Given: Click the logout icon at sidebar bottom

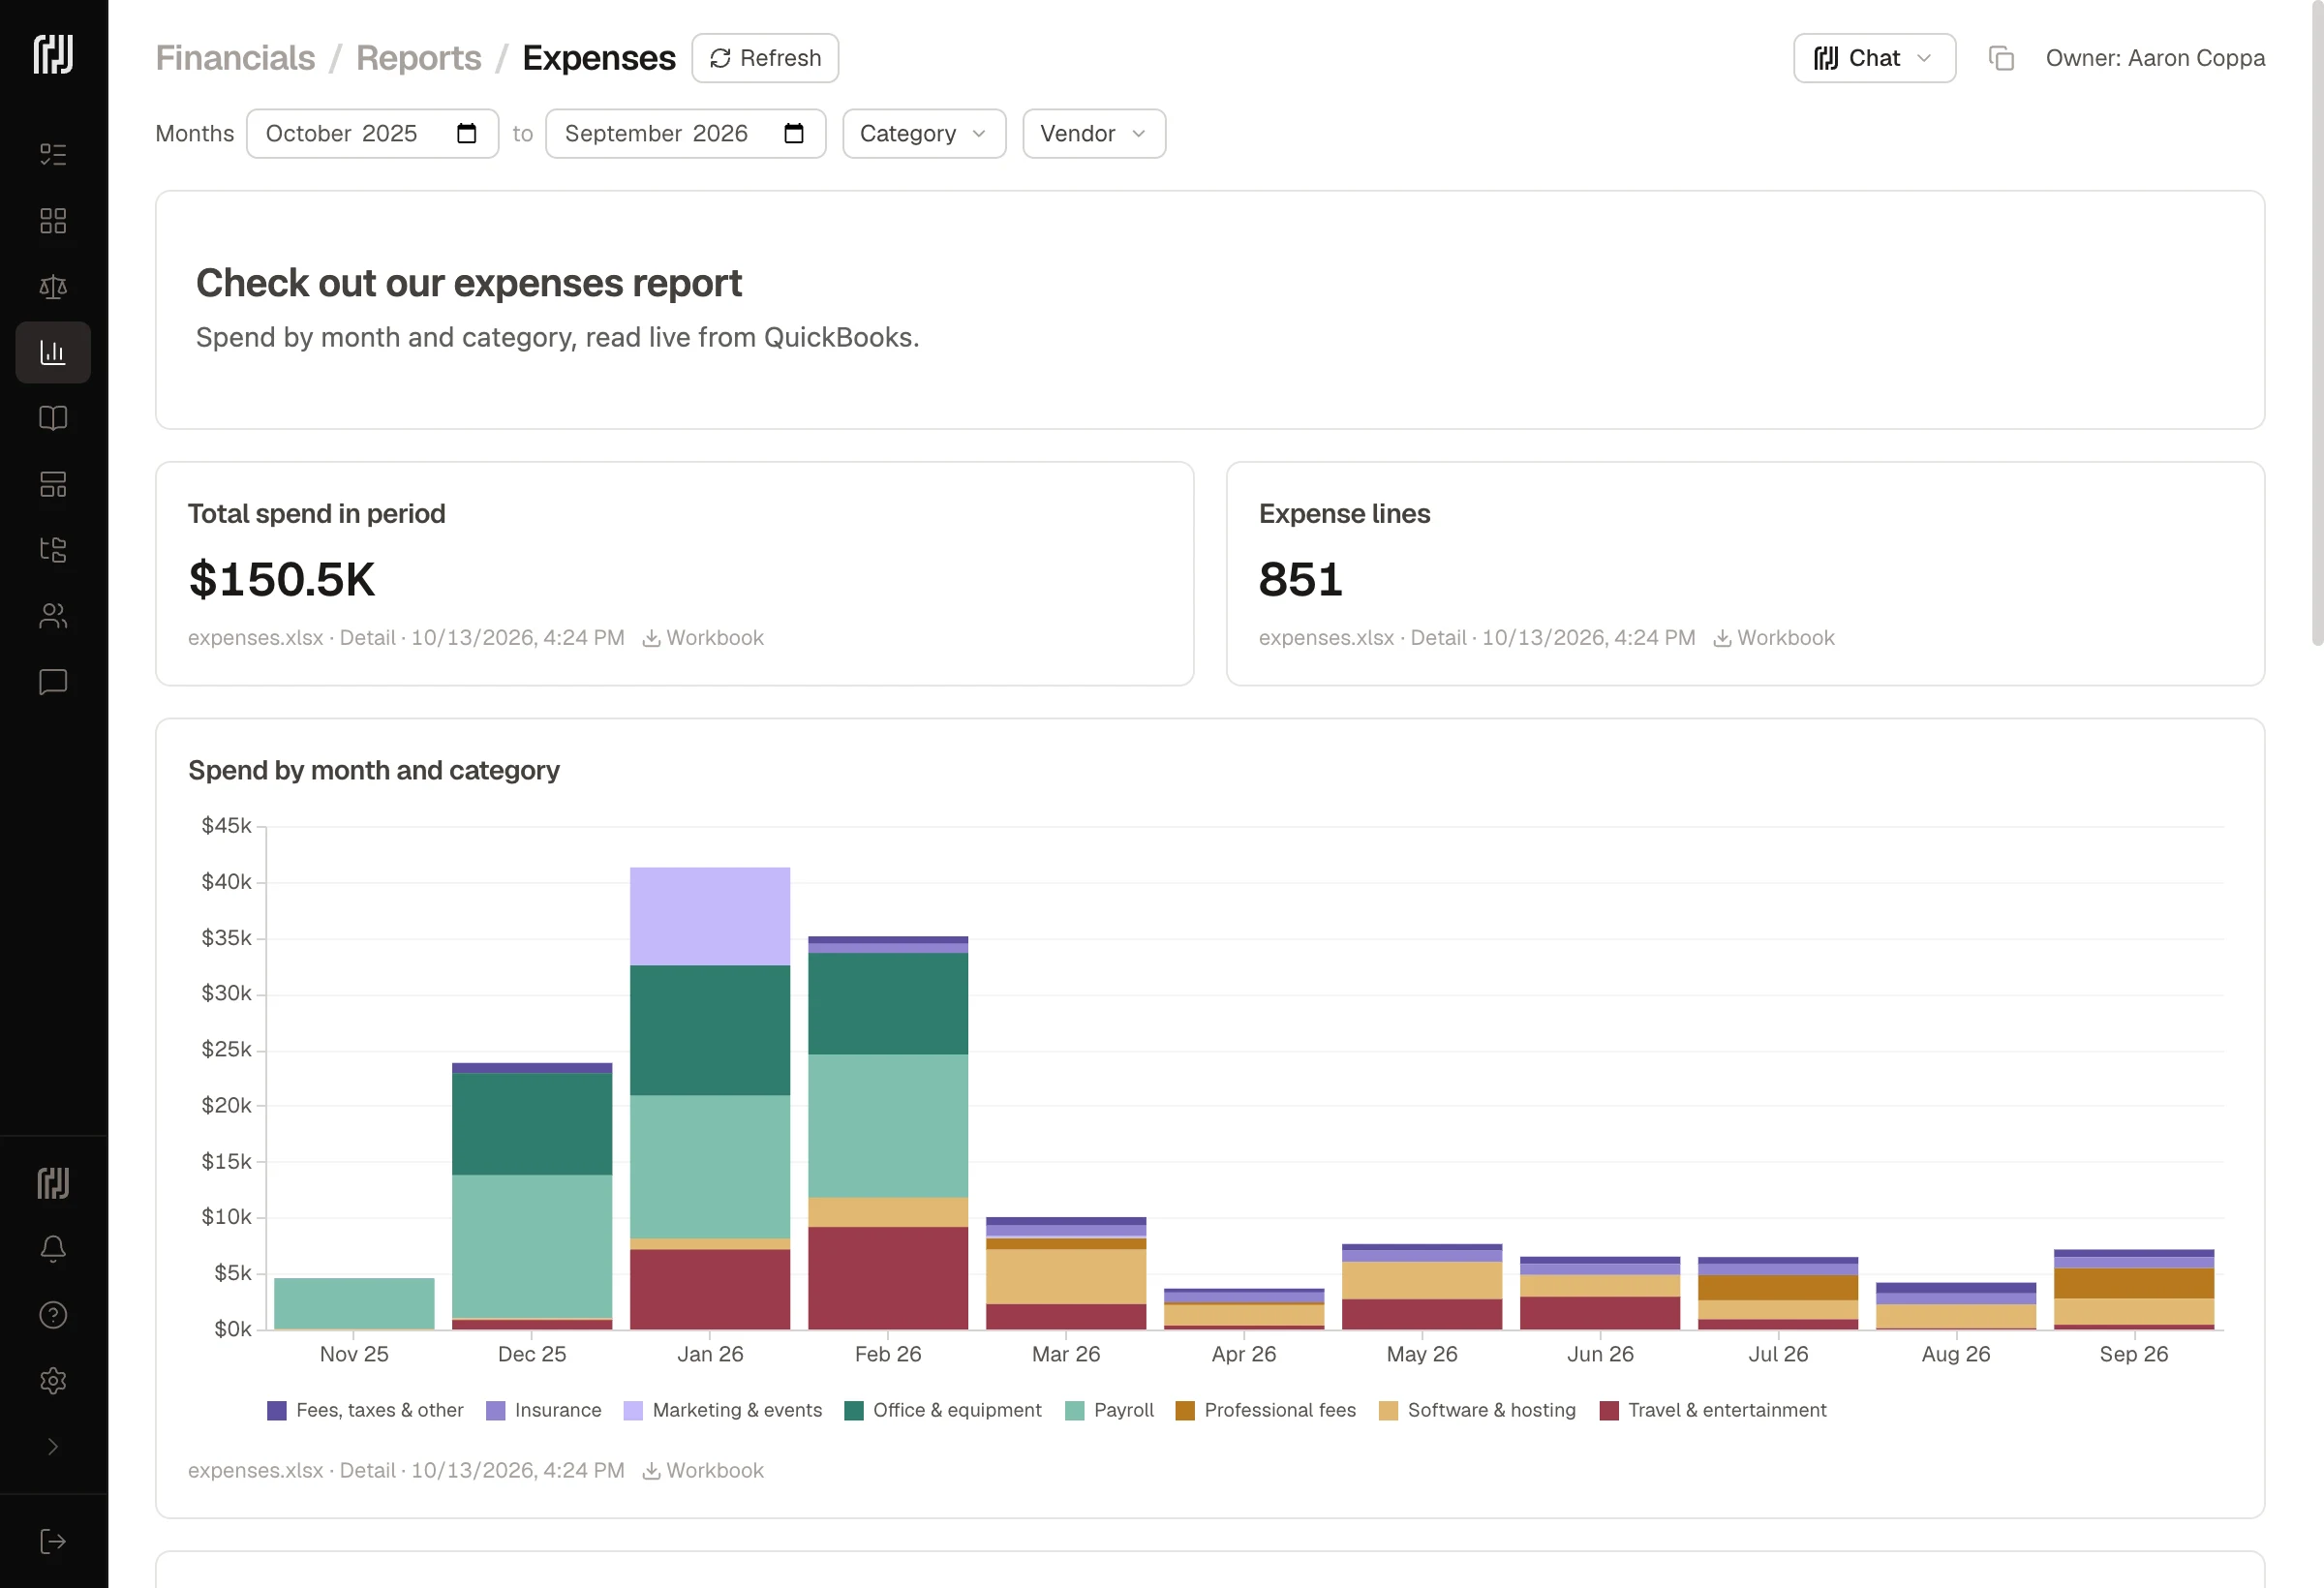Looking at the screenshot, I should click(53, 1541).
